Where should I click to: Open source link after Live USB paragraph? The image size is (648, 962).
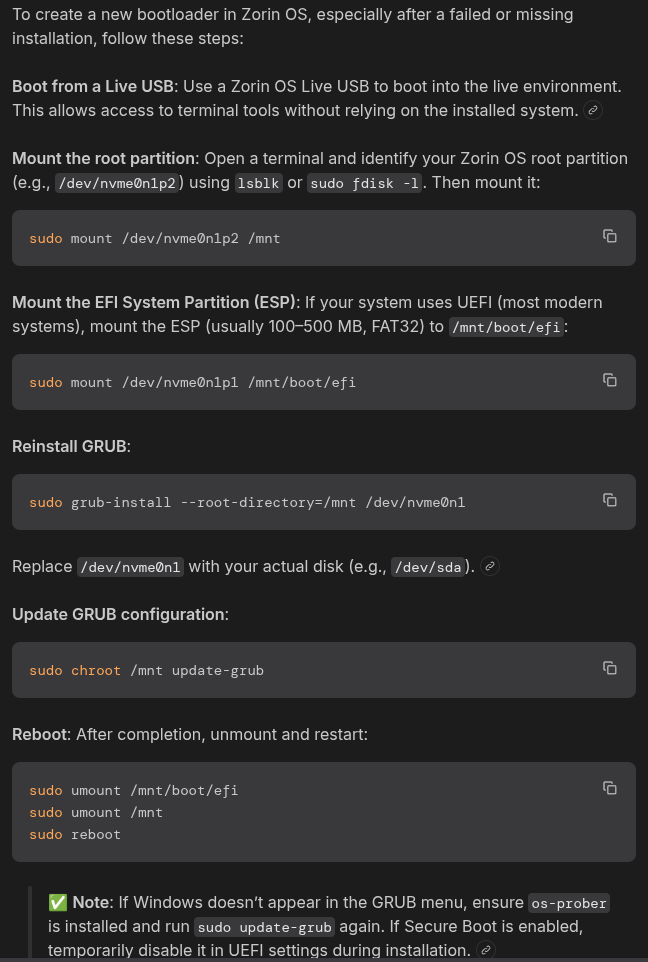click(593, 111)
